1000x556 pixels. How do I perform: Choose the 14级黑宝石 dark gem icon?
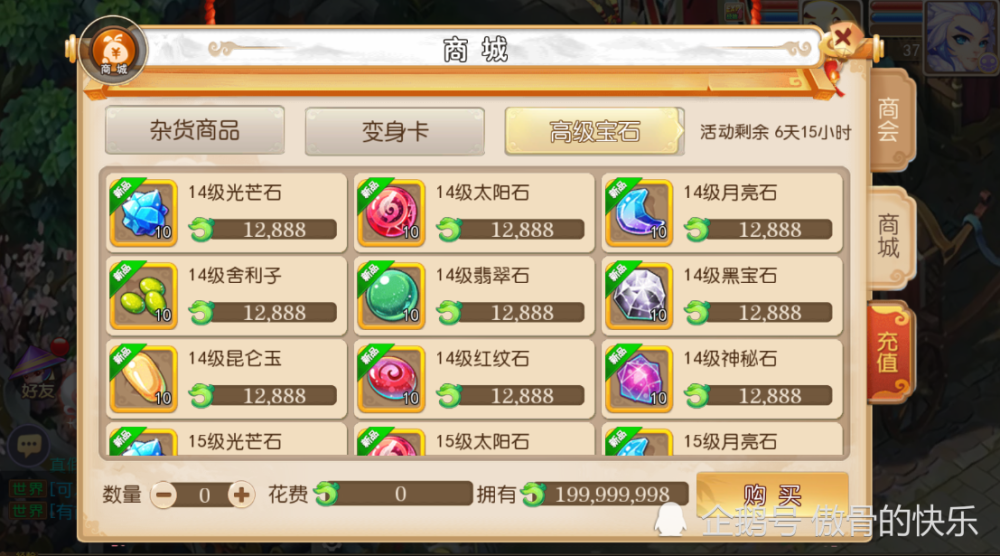click(x=638, y=296)
